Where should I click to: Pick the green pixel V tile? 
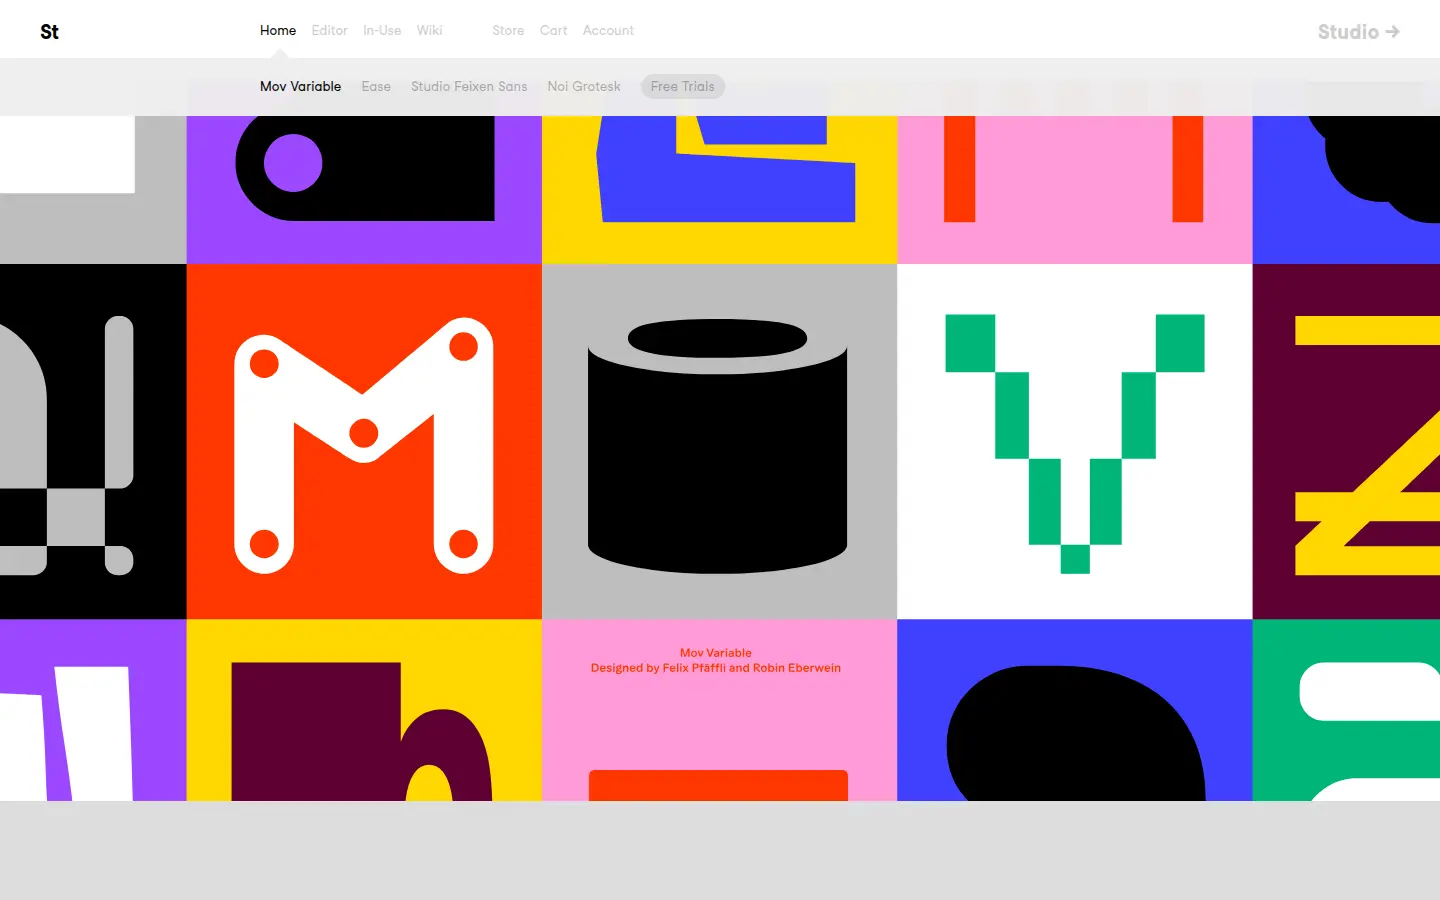[1075, 442]
